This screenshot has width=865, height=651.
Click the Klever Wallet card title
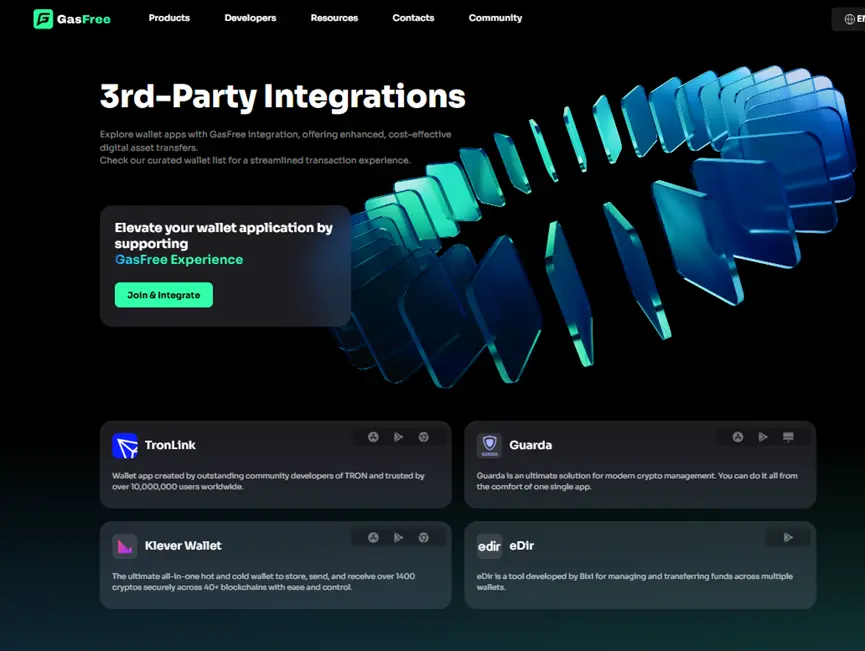click(x=183, y=546)
